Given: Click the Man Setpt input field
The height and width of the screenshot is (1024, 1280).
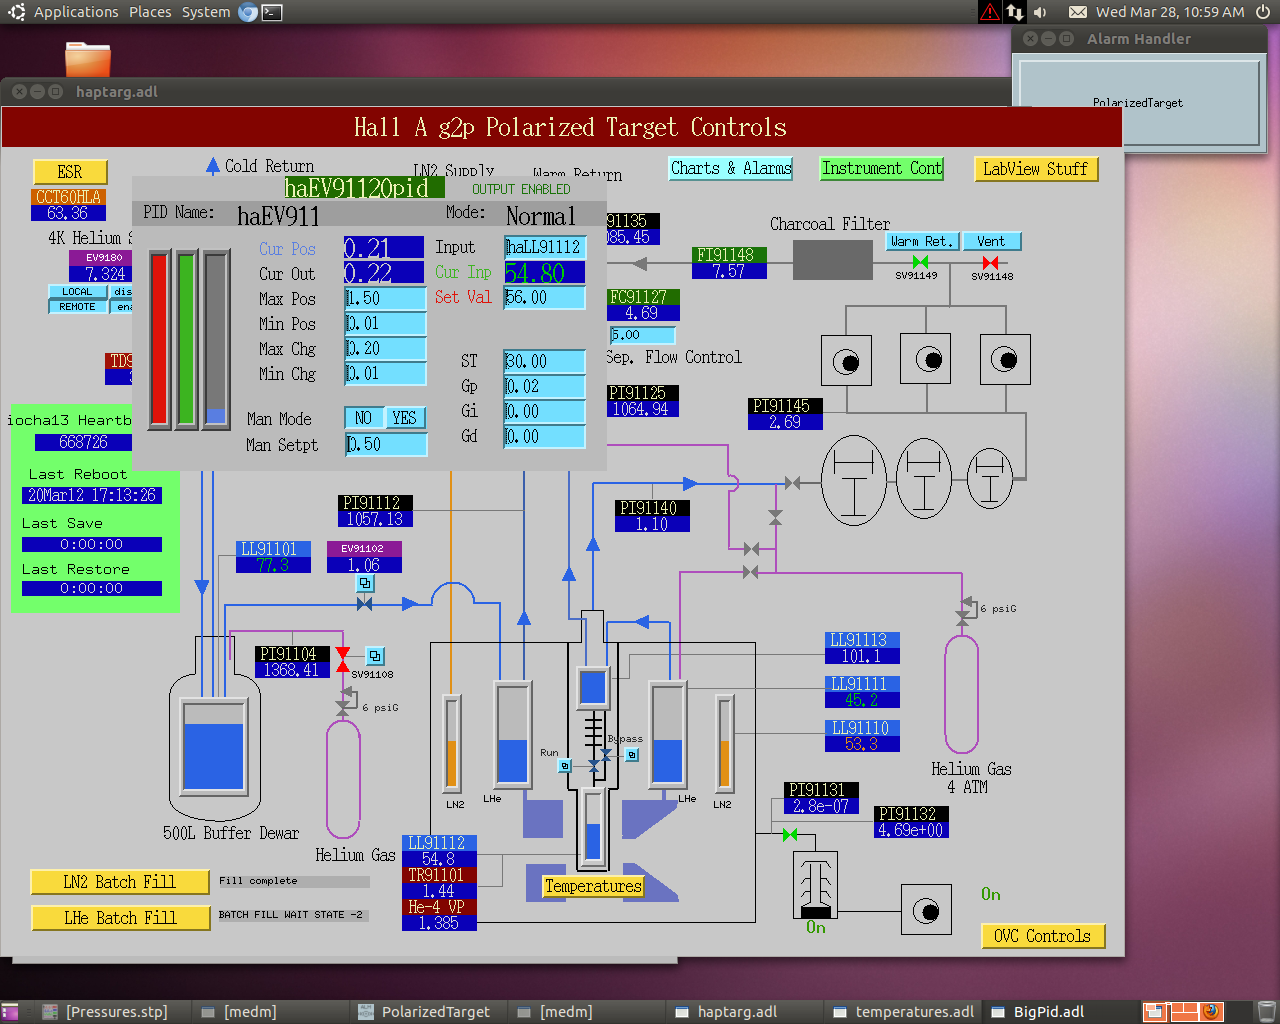Looking at the screenshot, I should point(386,444).
